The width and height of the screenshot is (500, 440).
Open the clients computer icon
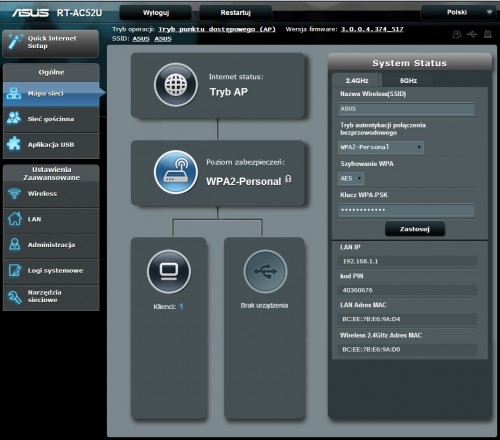(x=169, y=271)
